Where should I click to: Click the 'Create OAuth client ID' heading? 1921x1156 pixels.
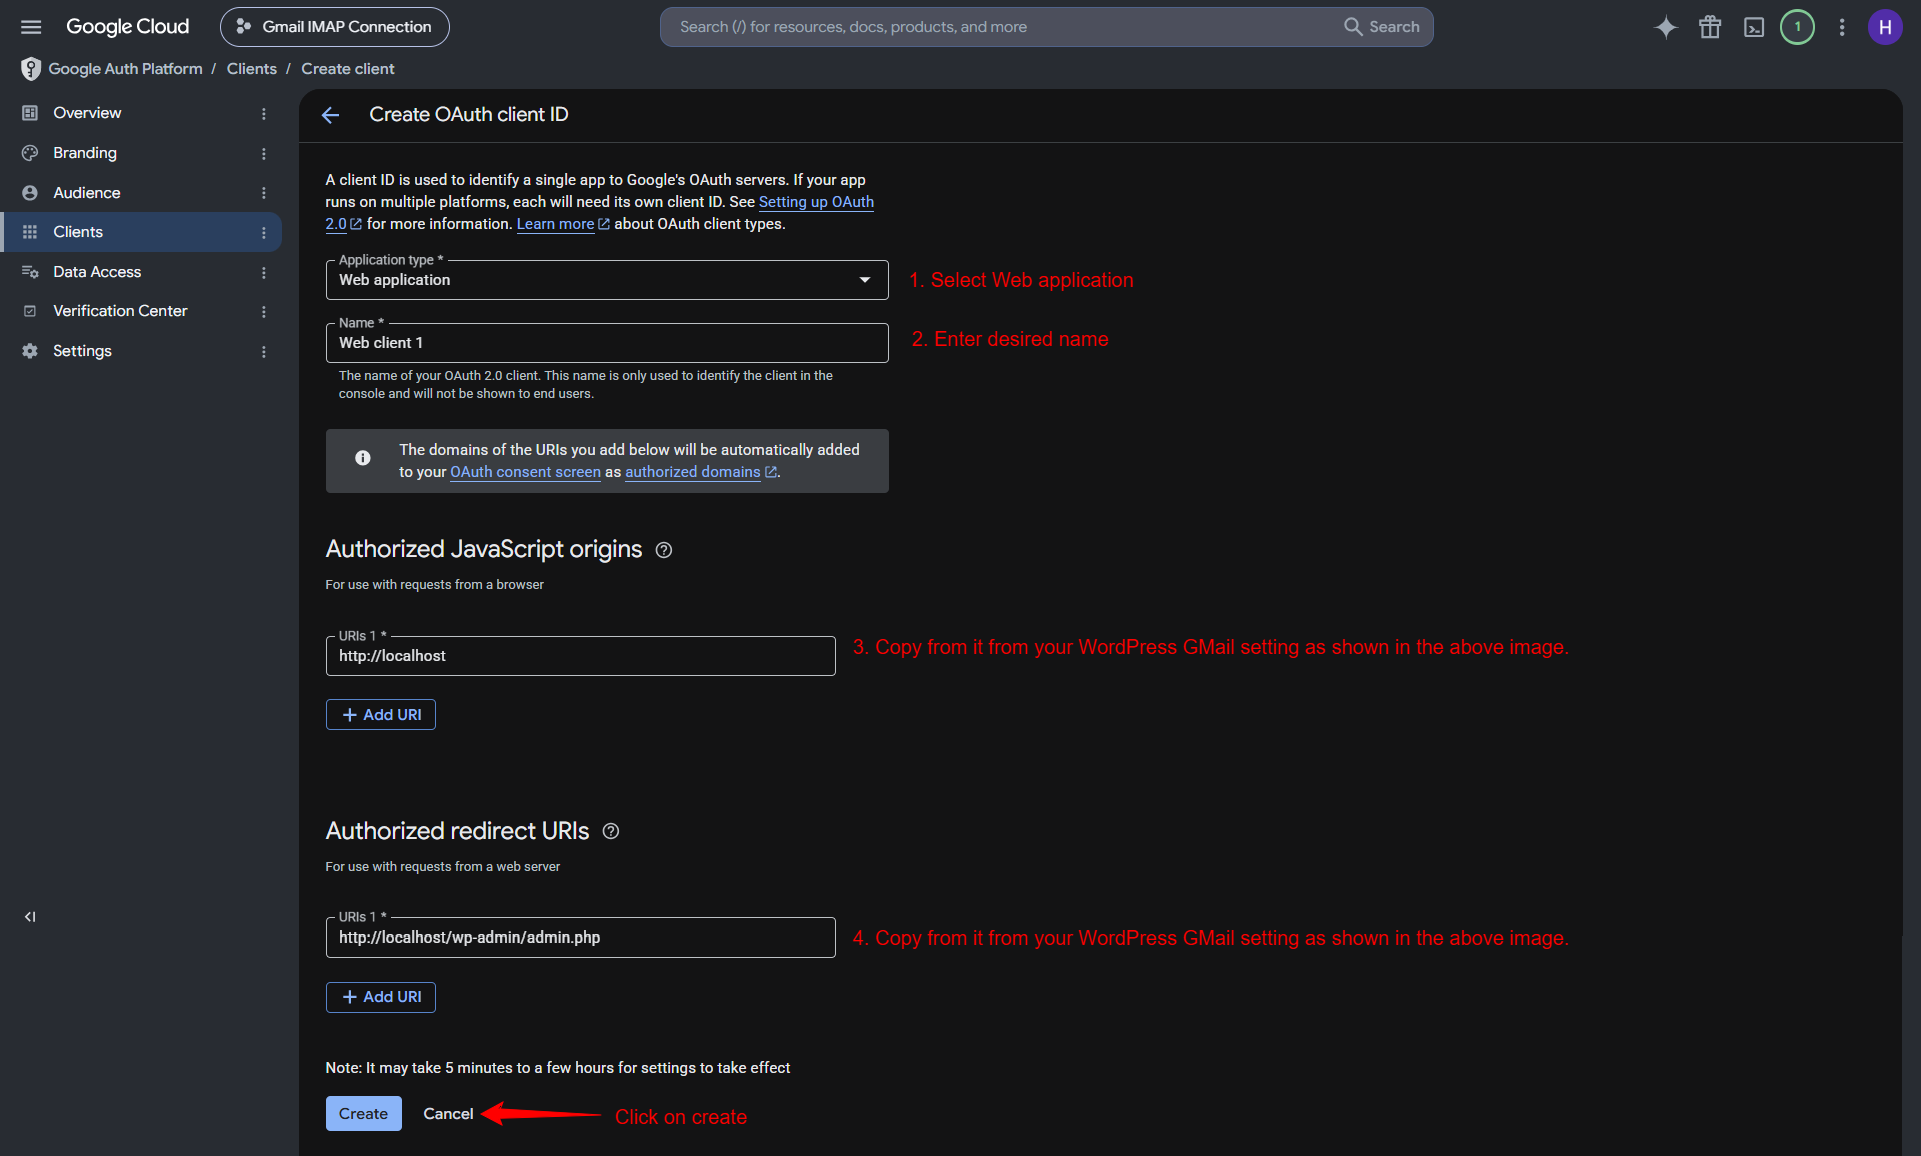[x=469, y=115]
